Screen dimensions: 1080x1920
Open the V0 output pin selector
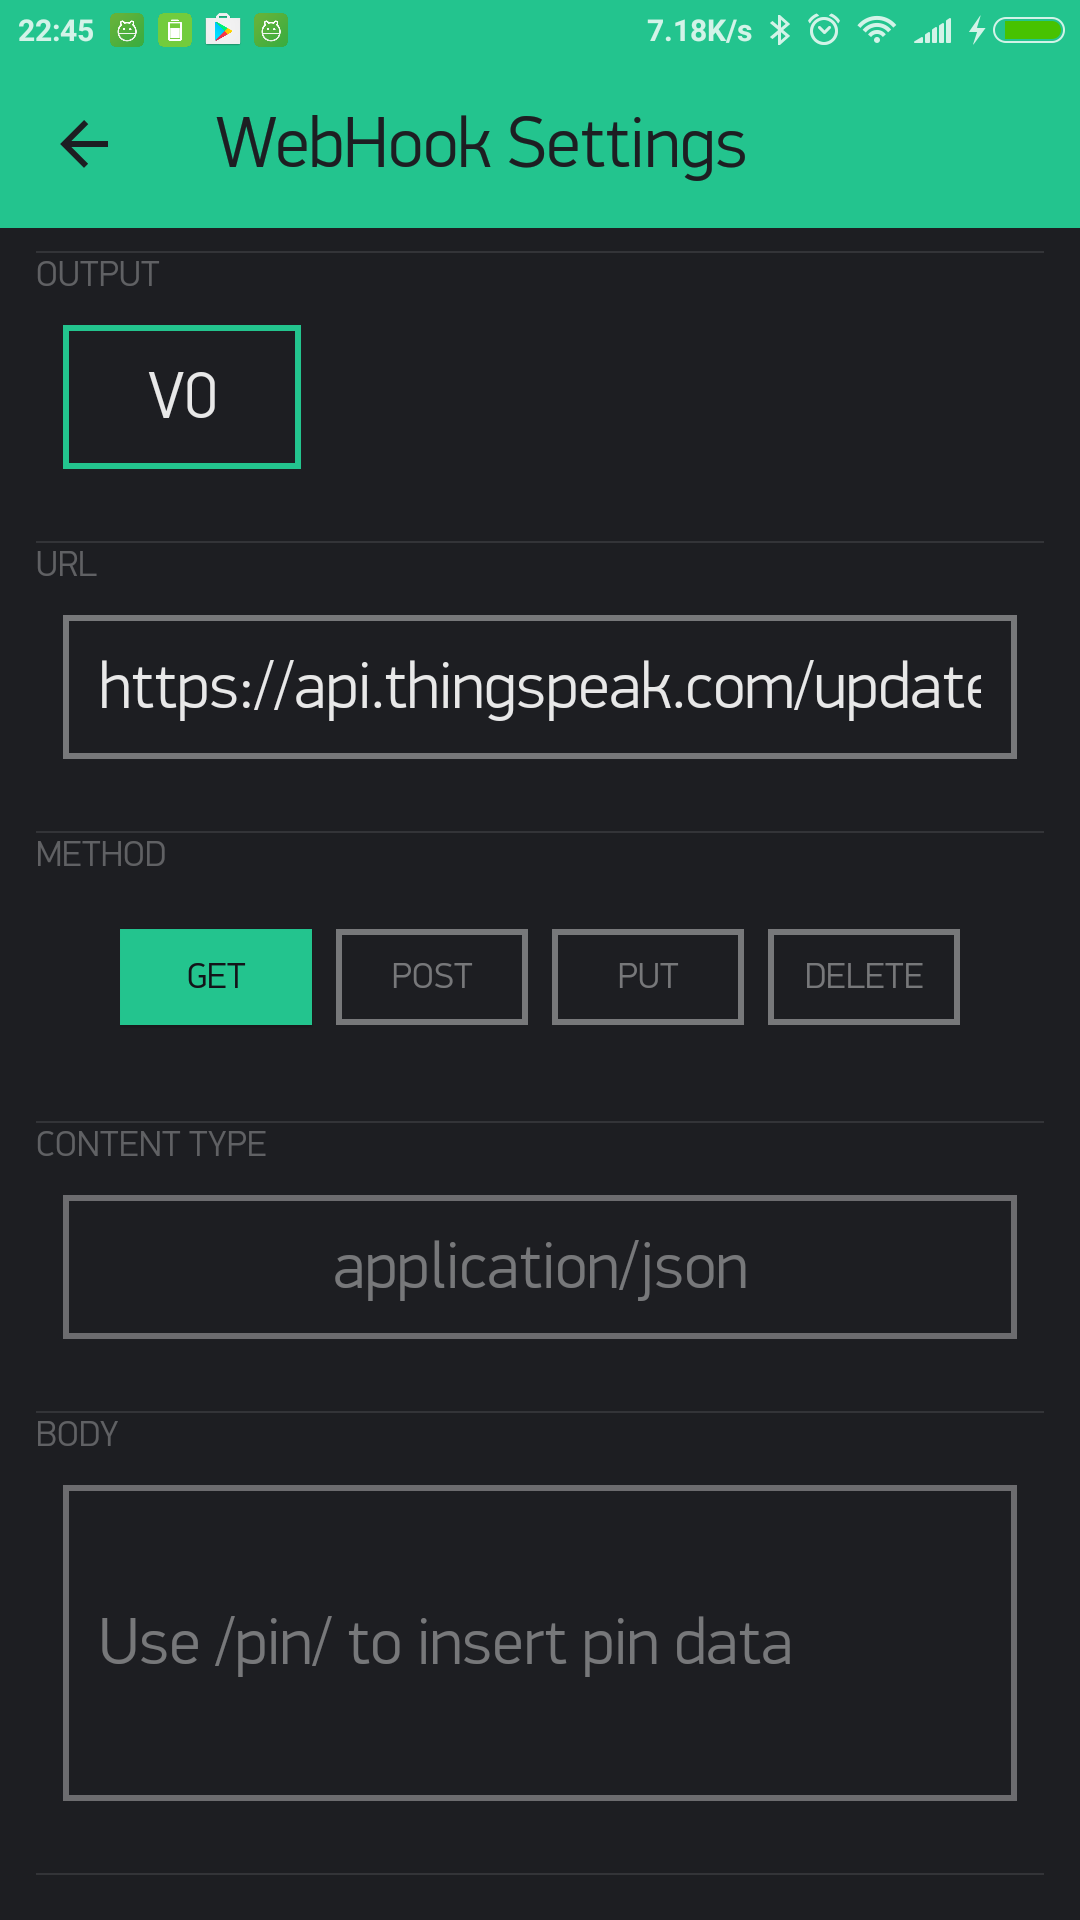(181, 396)
